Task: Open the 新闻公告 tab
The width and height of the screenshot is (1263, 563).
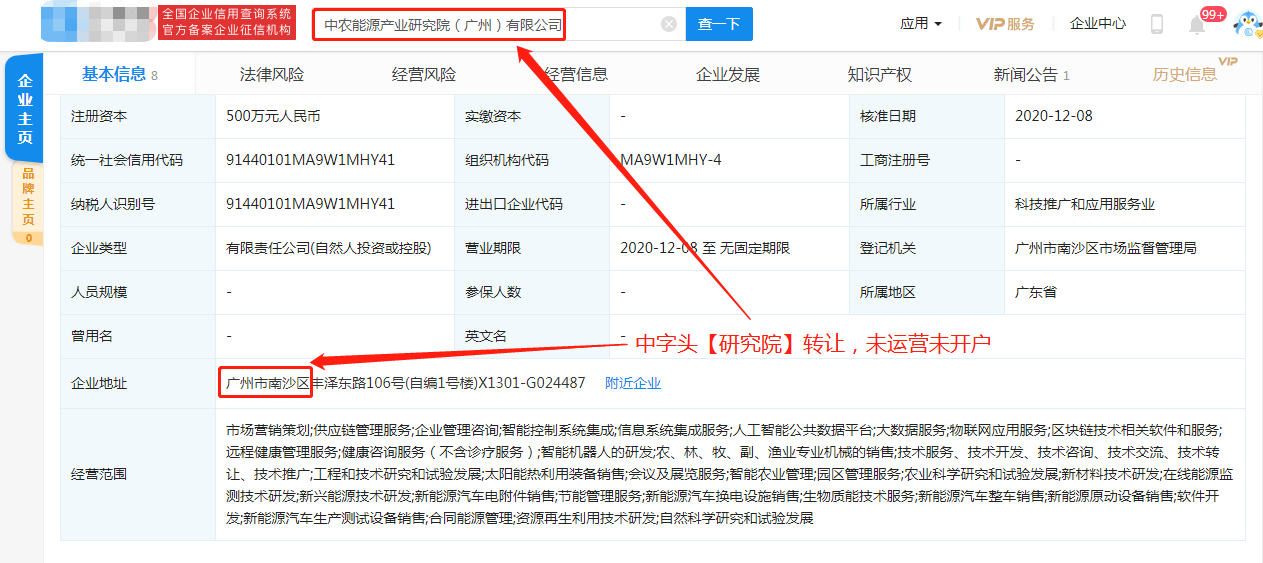Action: [x=1031, y=75]
